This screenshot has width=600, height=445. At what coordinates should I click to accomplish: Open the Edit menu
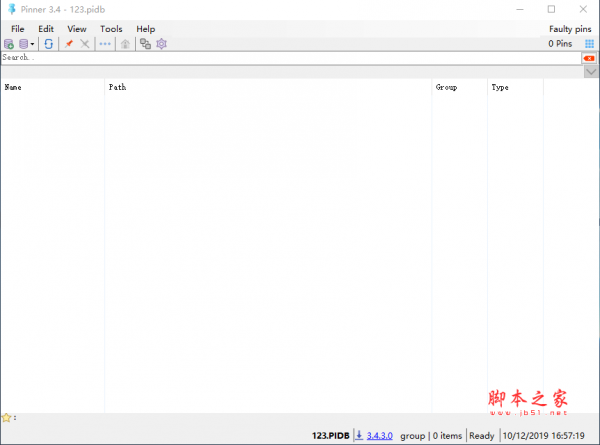pos(46,29)
